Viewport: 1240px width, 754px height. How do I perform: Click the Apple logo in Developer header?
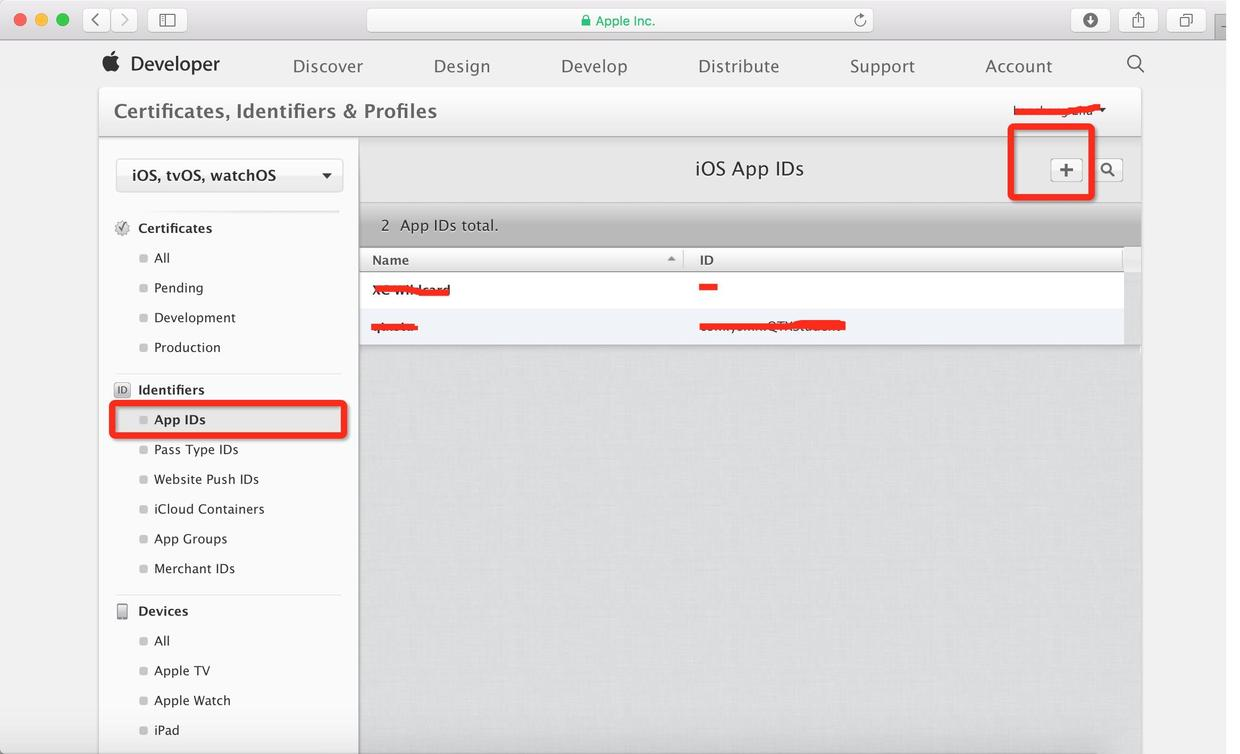111,62
